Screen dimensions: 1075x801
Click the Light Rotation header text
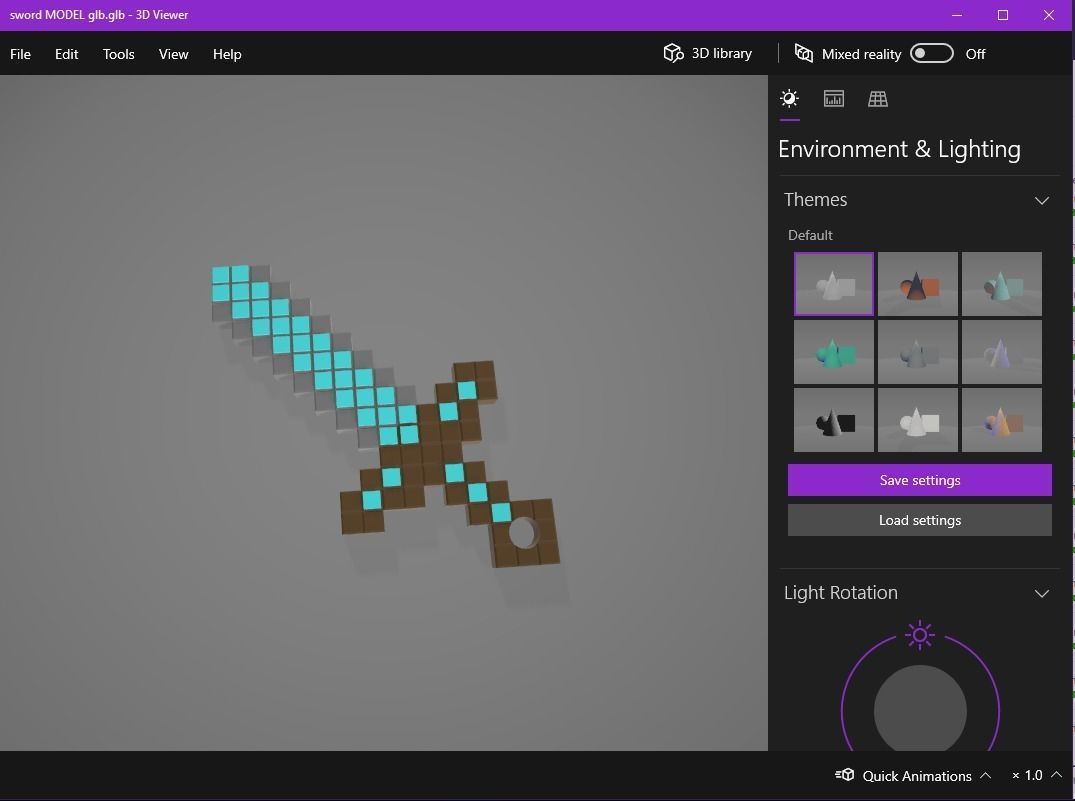pyautogui.click(x=841, y=593)
